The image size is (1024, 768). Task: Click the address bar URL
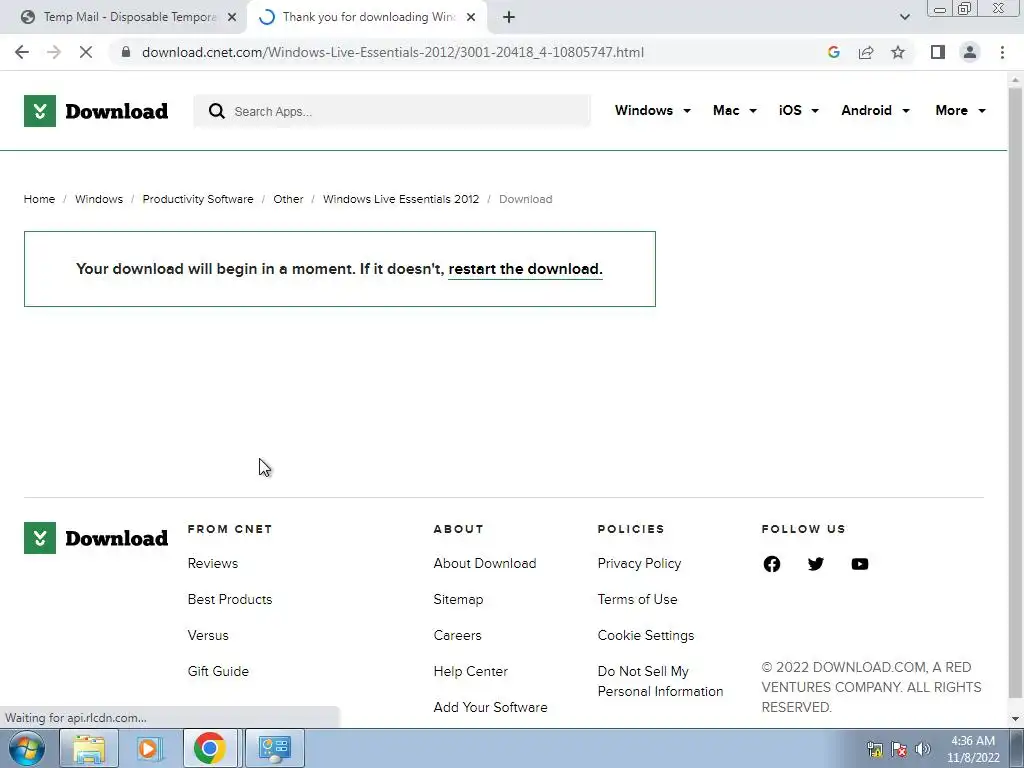point(392,52)
